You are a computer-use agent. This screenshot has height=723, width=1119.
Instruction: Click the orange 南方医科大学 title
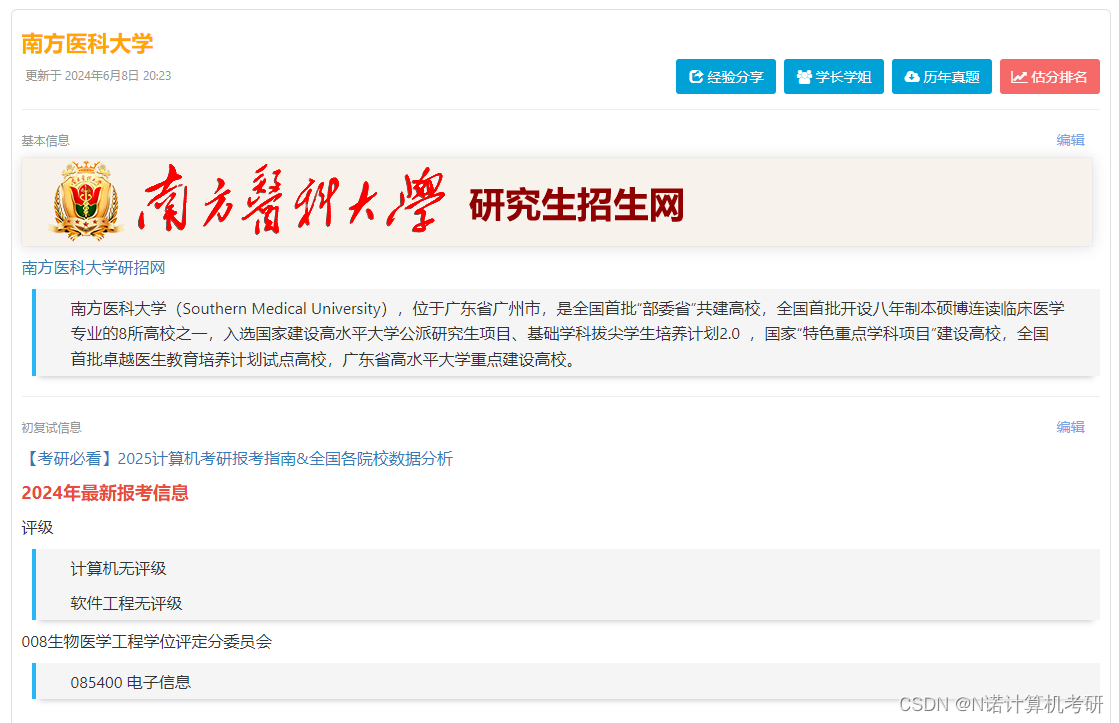(87, 44)
